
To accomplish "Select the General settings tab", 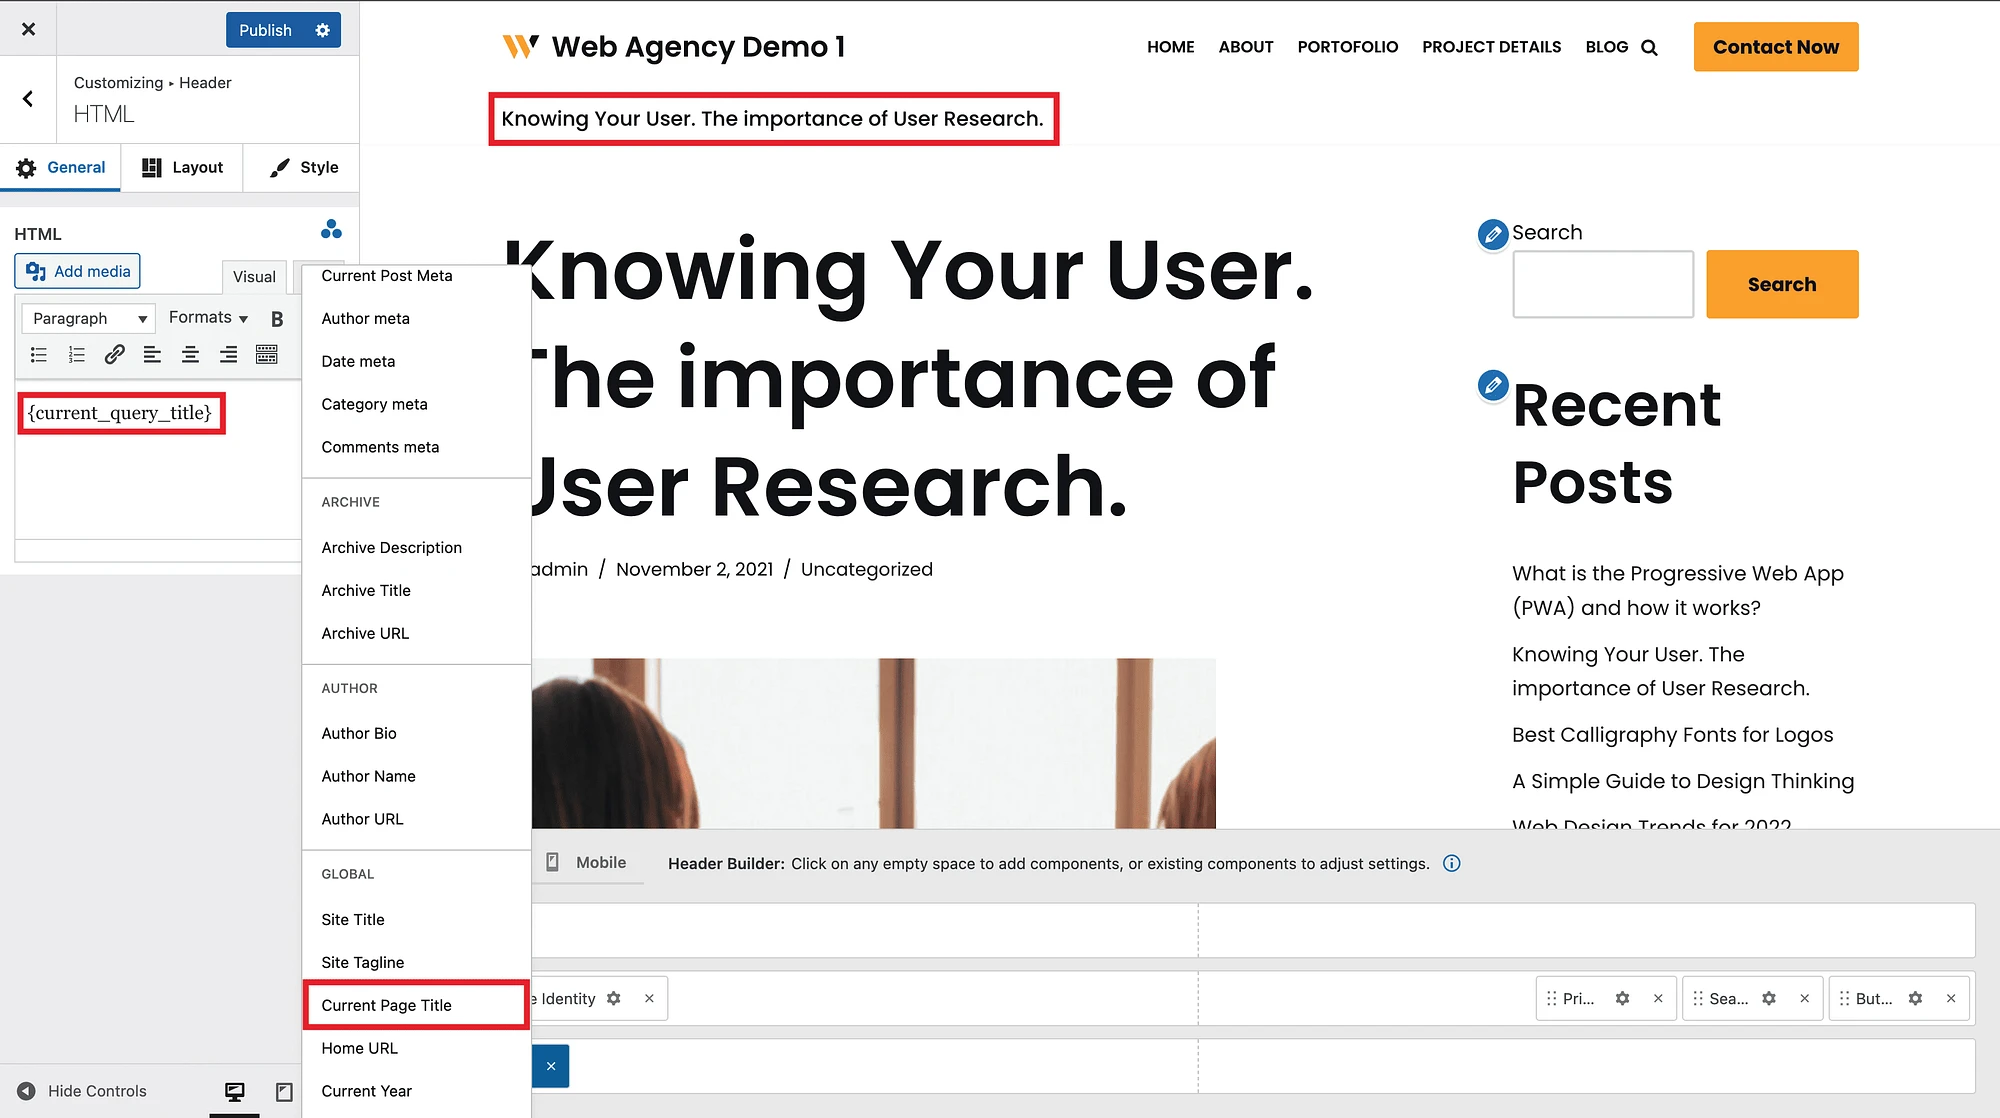I will (x=62, y=168).
